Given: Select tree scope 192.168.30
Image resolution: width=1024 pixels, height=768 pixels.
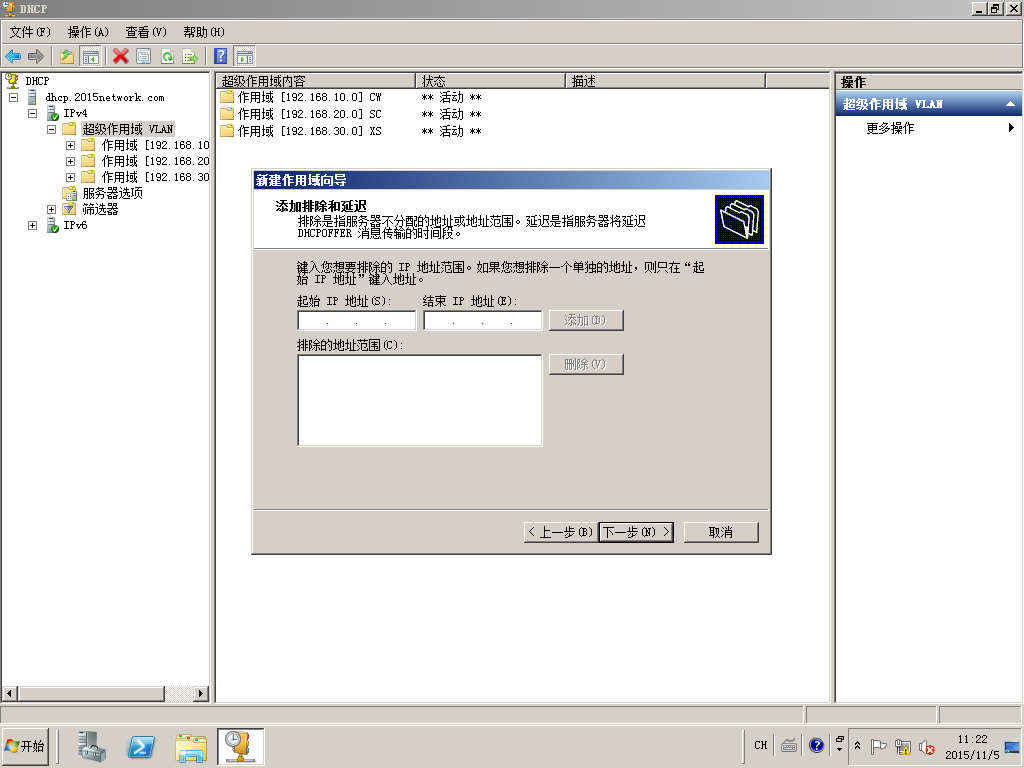Looking at the screenshot, I should (x=155, y=177).
